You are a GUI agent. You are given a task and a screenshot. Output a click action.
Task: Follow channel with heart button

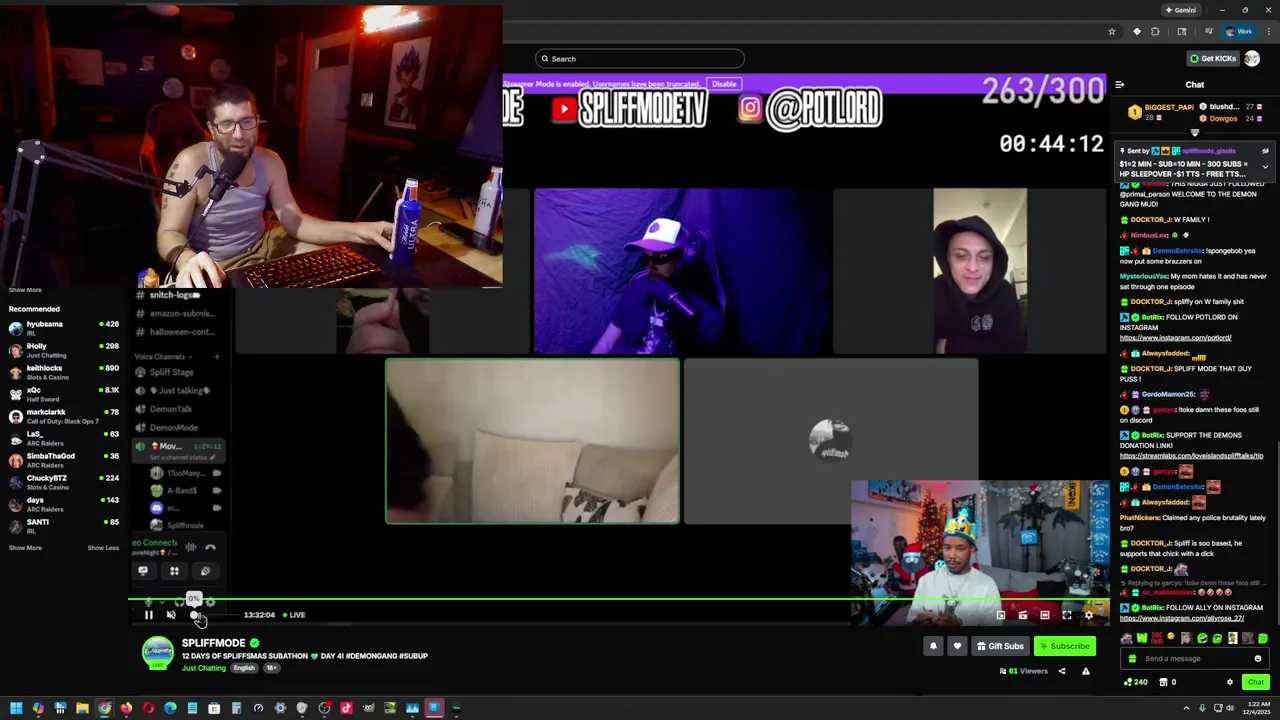point(957,646)
